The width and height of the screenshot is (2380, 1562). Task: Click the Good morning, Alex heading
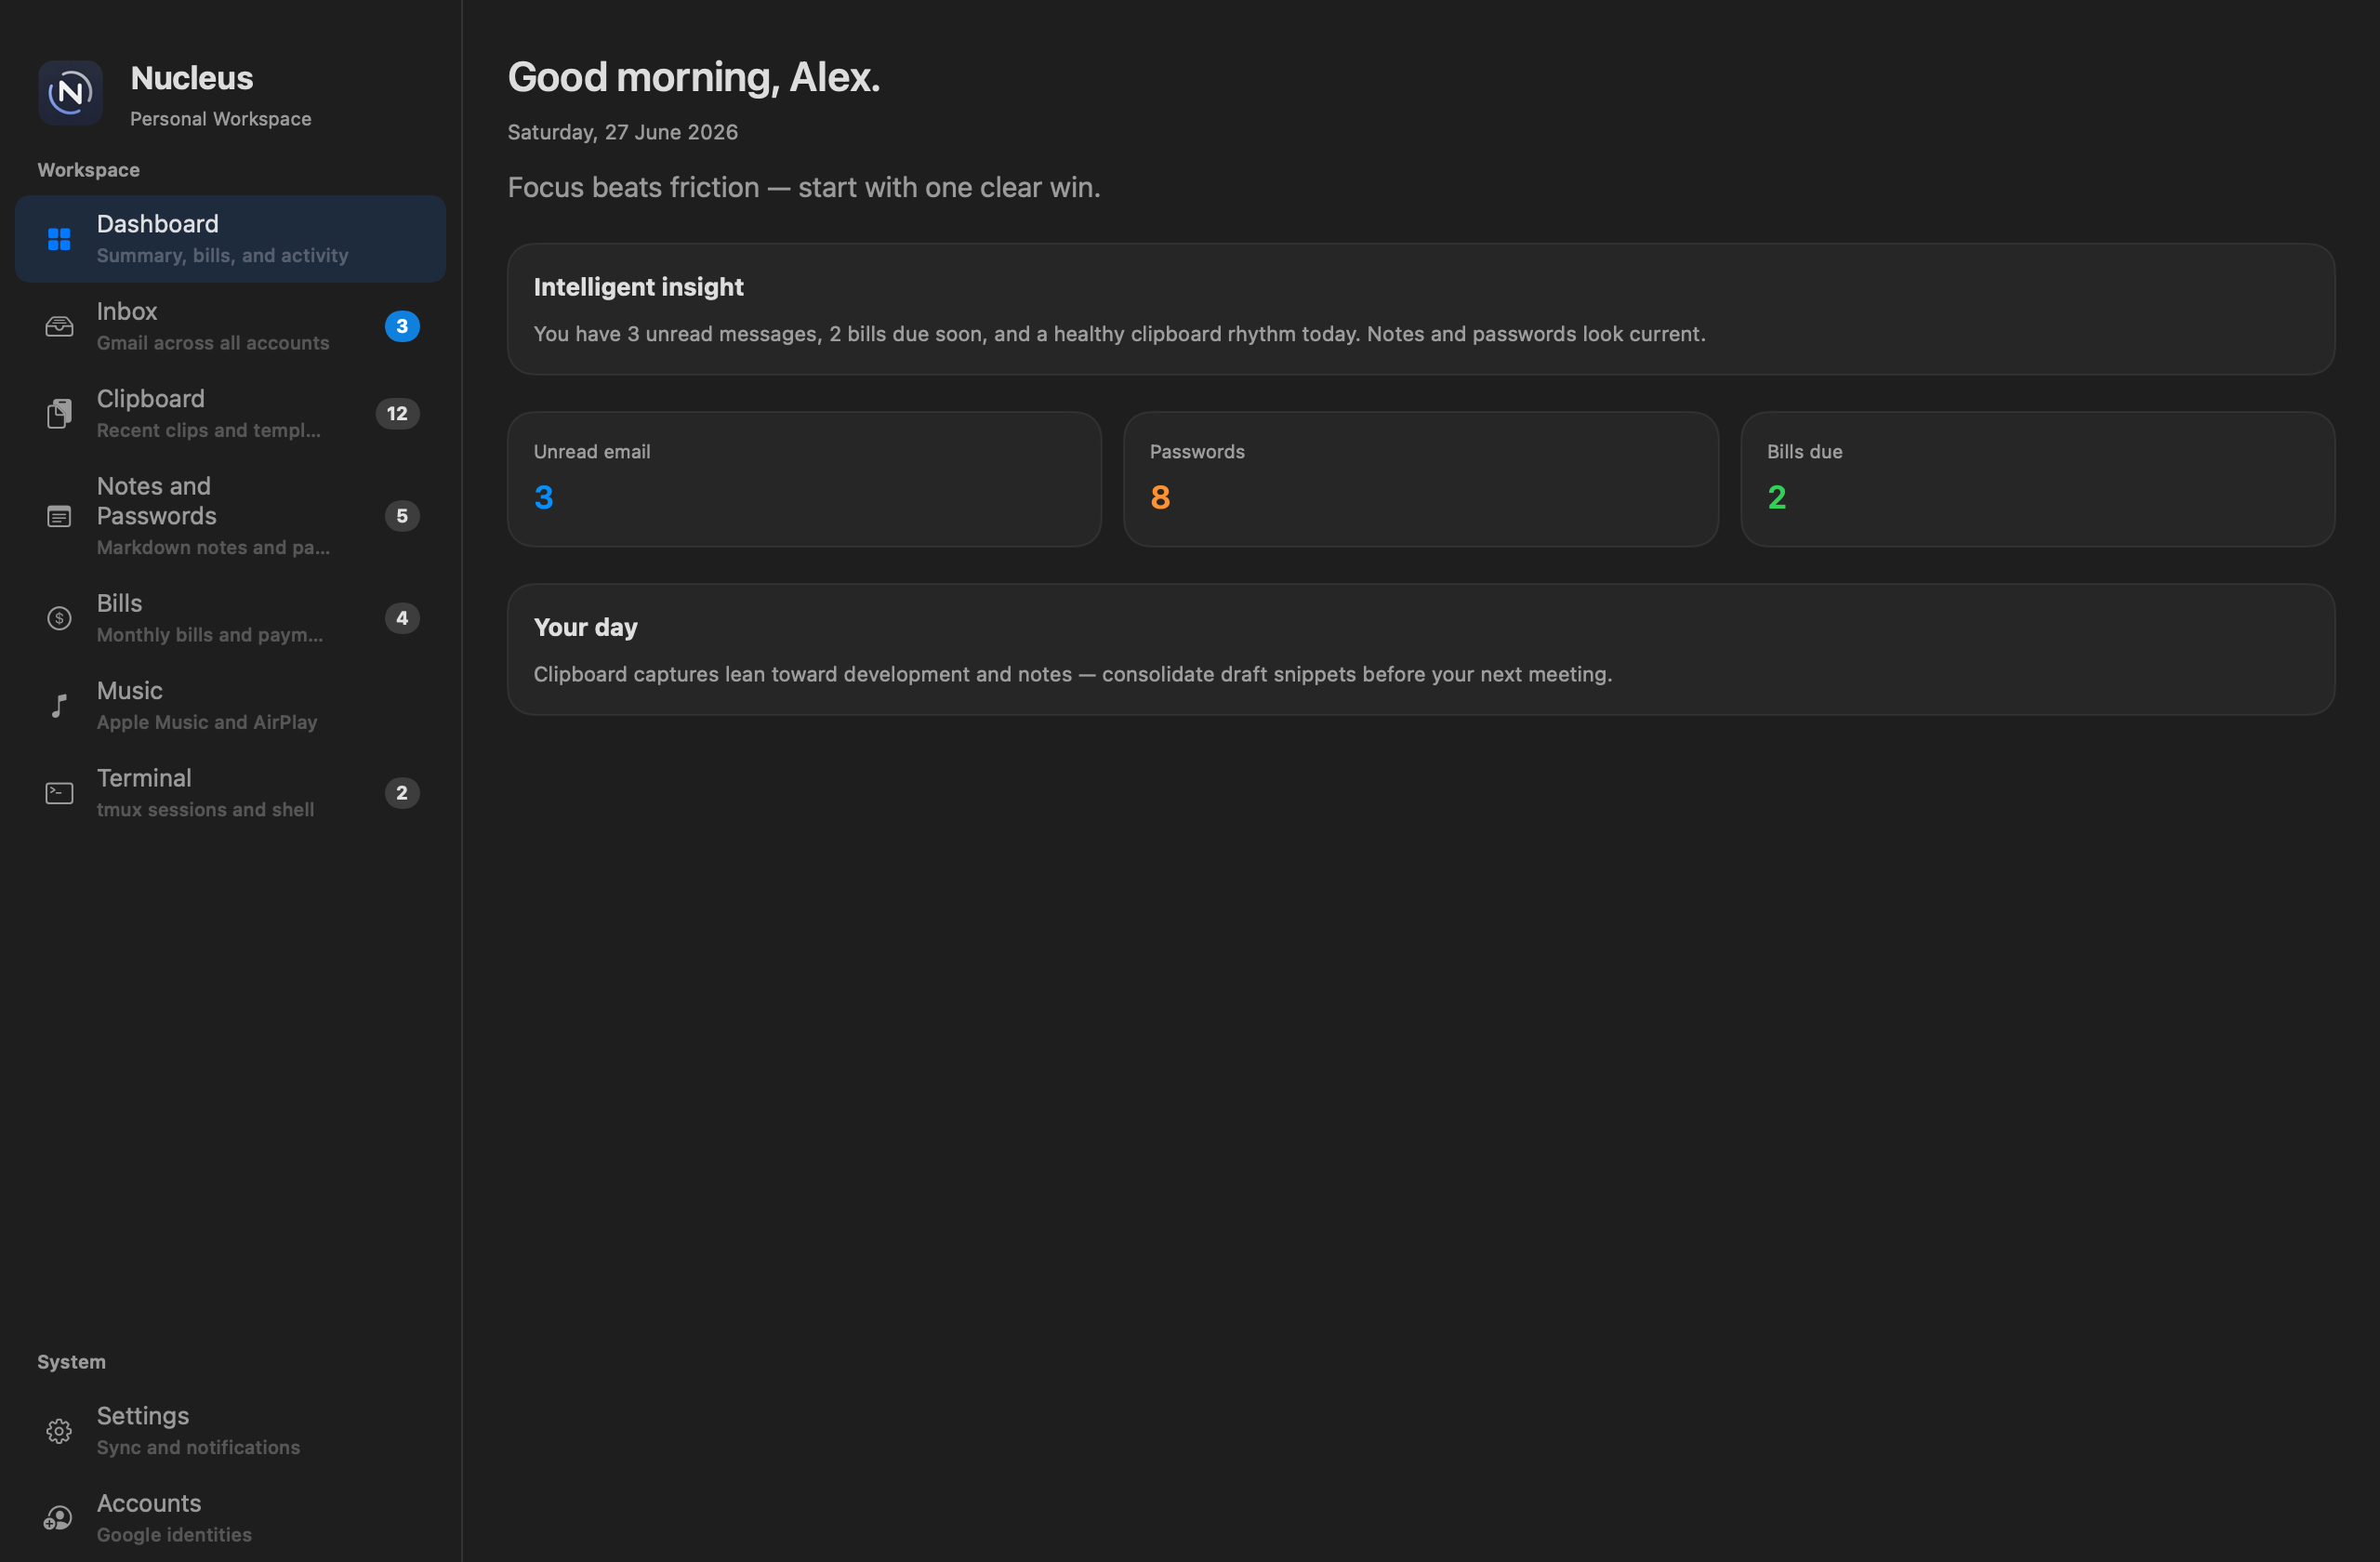[694, 77]
